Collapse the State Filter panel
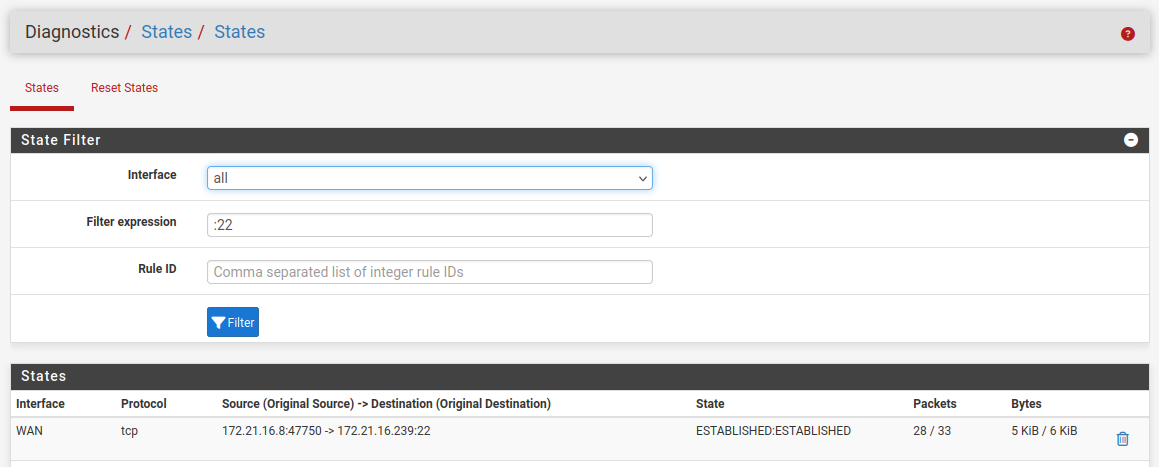Viewport: 1159px width, 467px height. point(1130,140)
